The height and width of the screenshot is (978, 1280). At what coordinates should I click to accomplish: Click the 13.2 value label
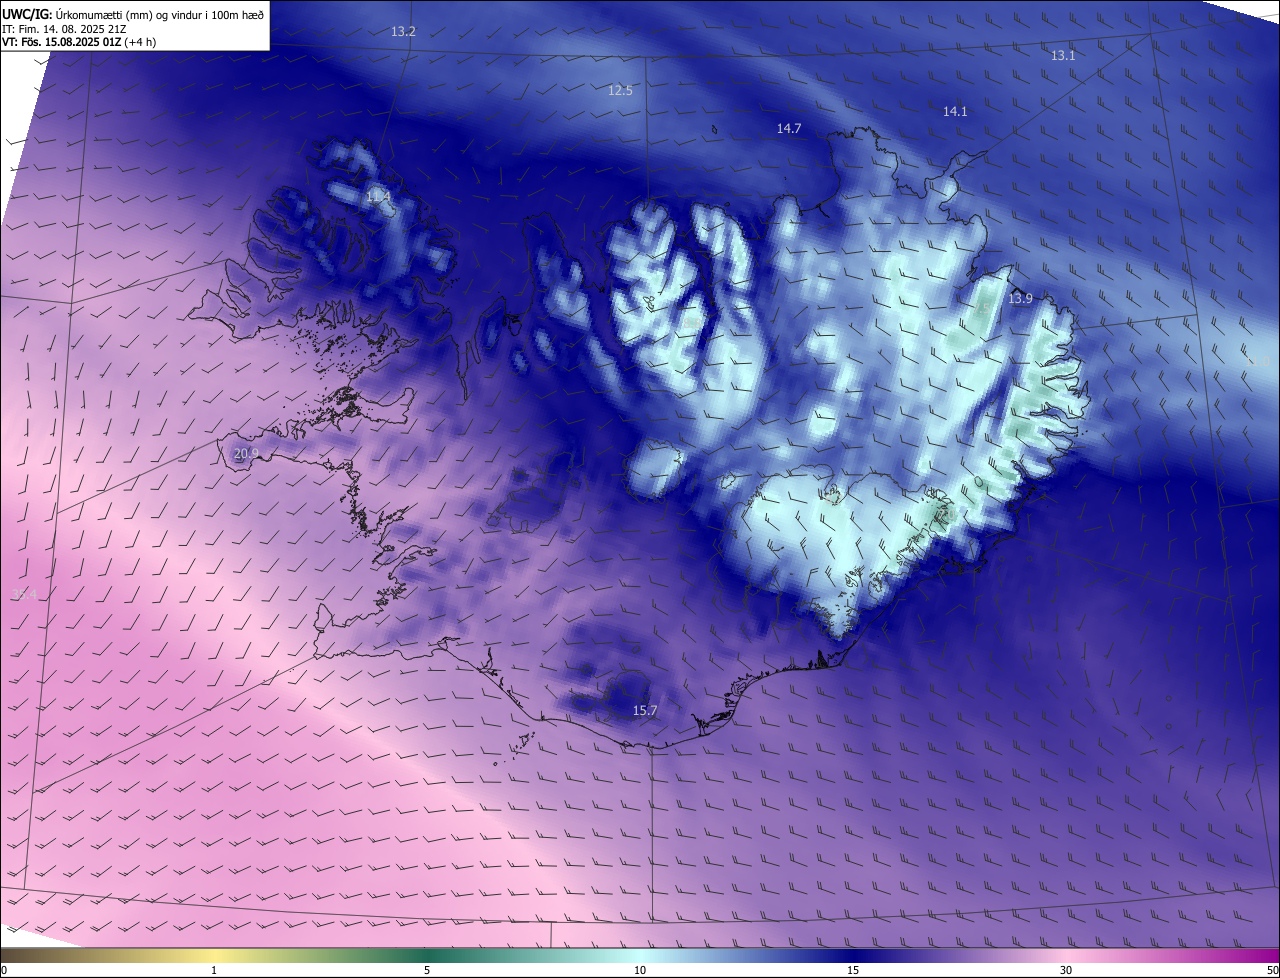point(403,32)
